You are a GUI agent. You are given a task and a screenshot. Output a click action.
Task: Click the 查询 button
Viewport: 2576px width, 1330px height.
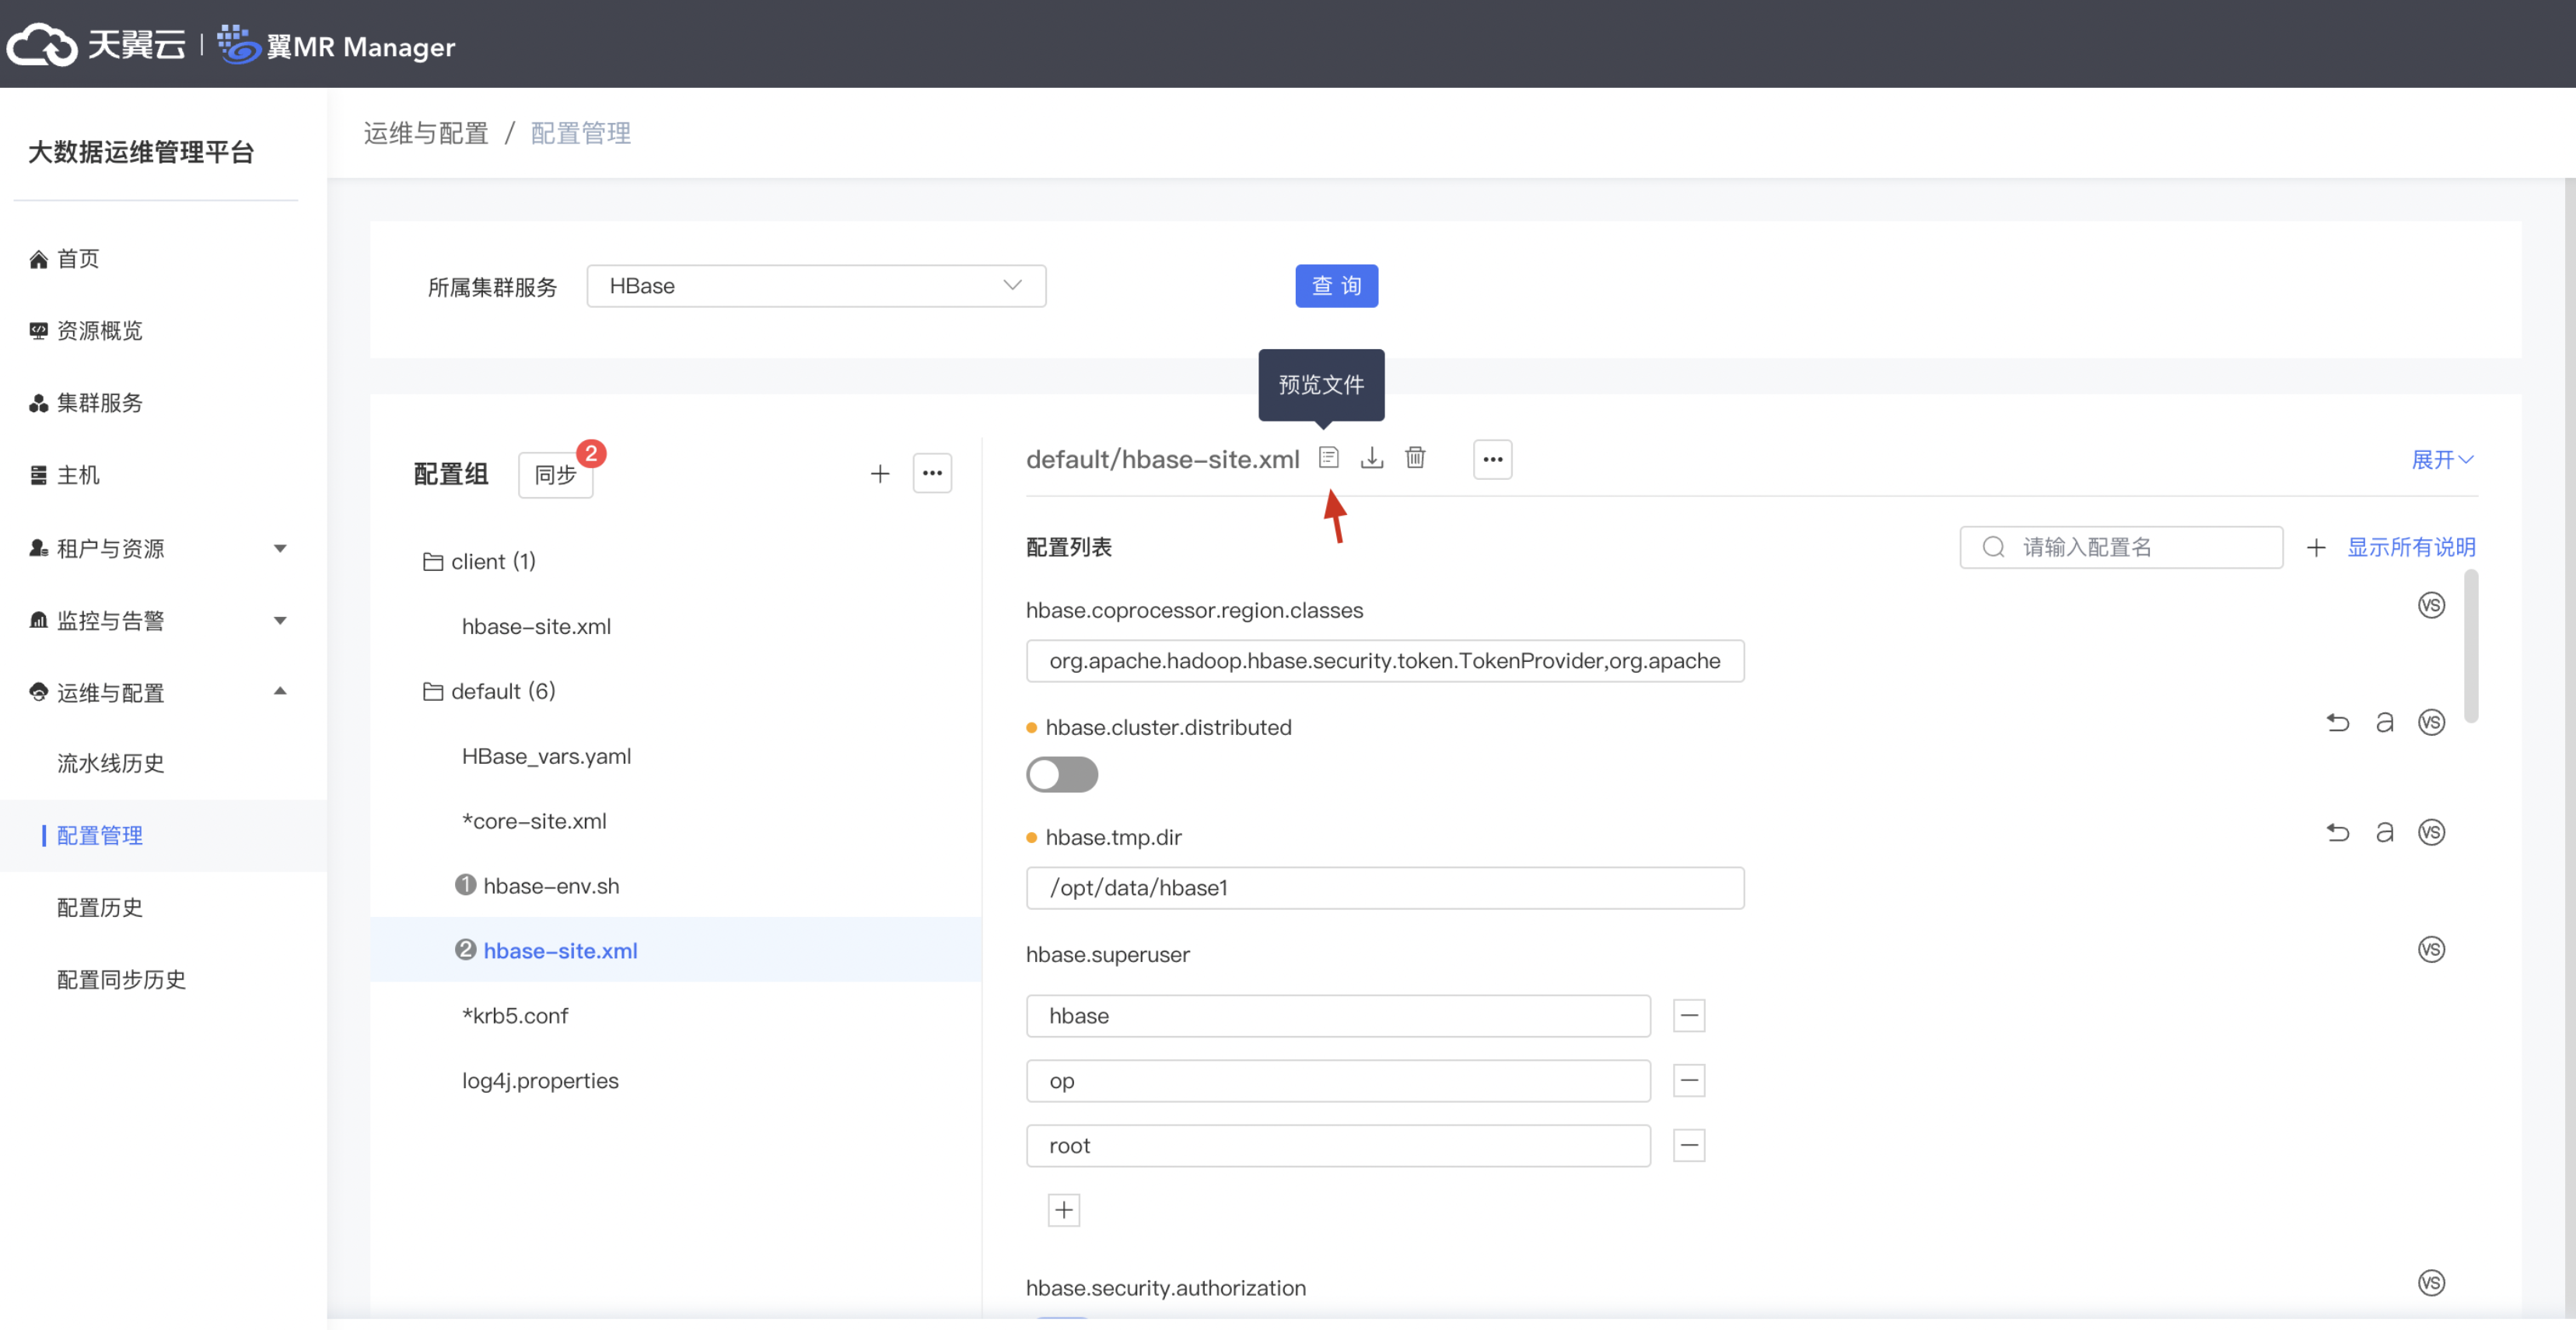coord(1336,286)
